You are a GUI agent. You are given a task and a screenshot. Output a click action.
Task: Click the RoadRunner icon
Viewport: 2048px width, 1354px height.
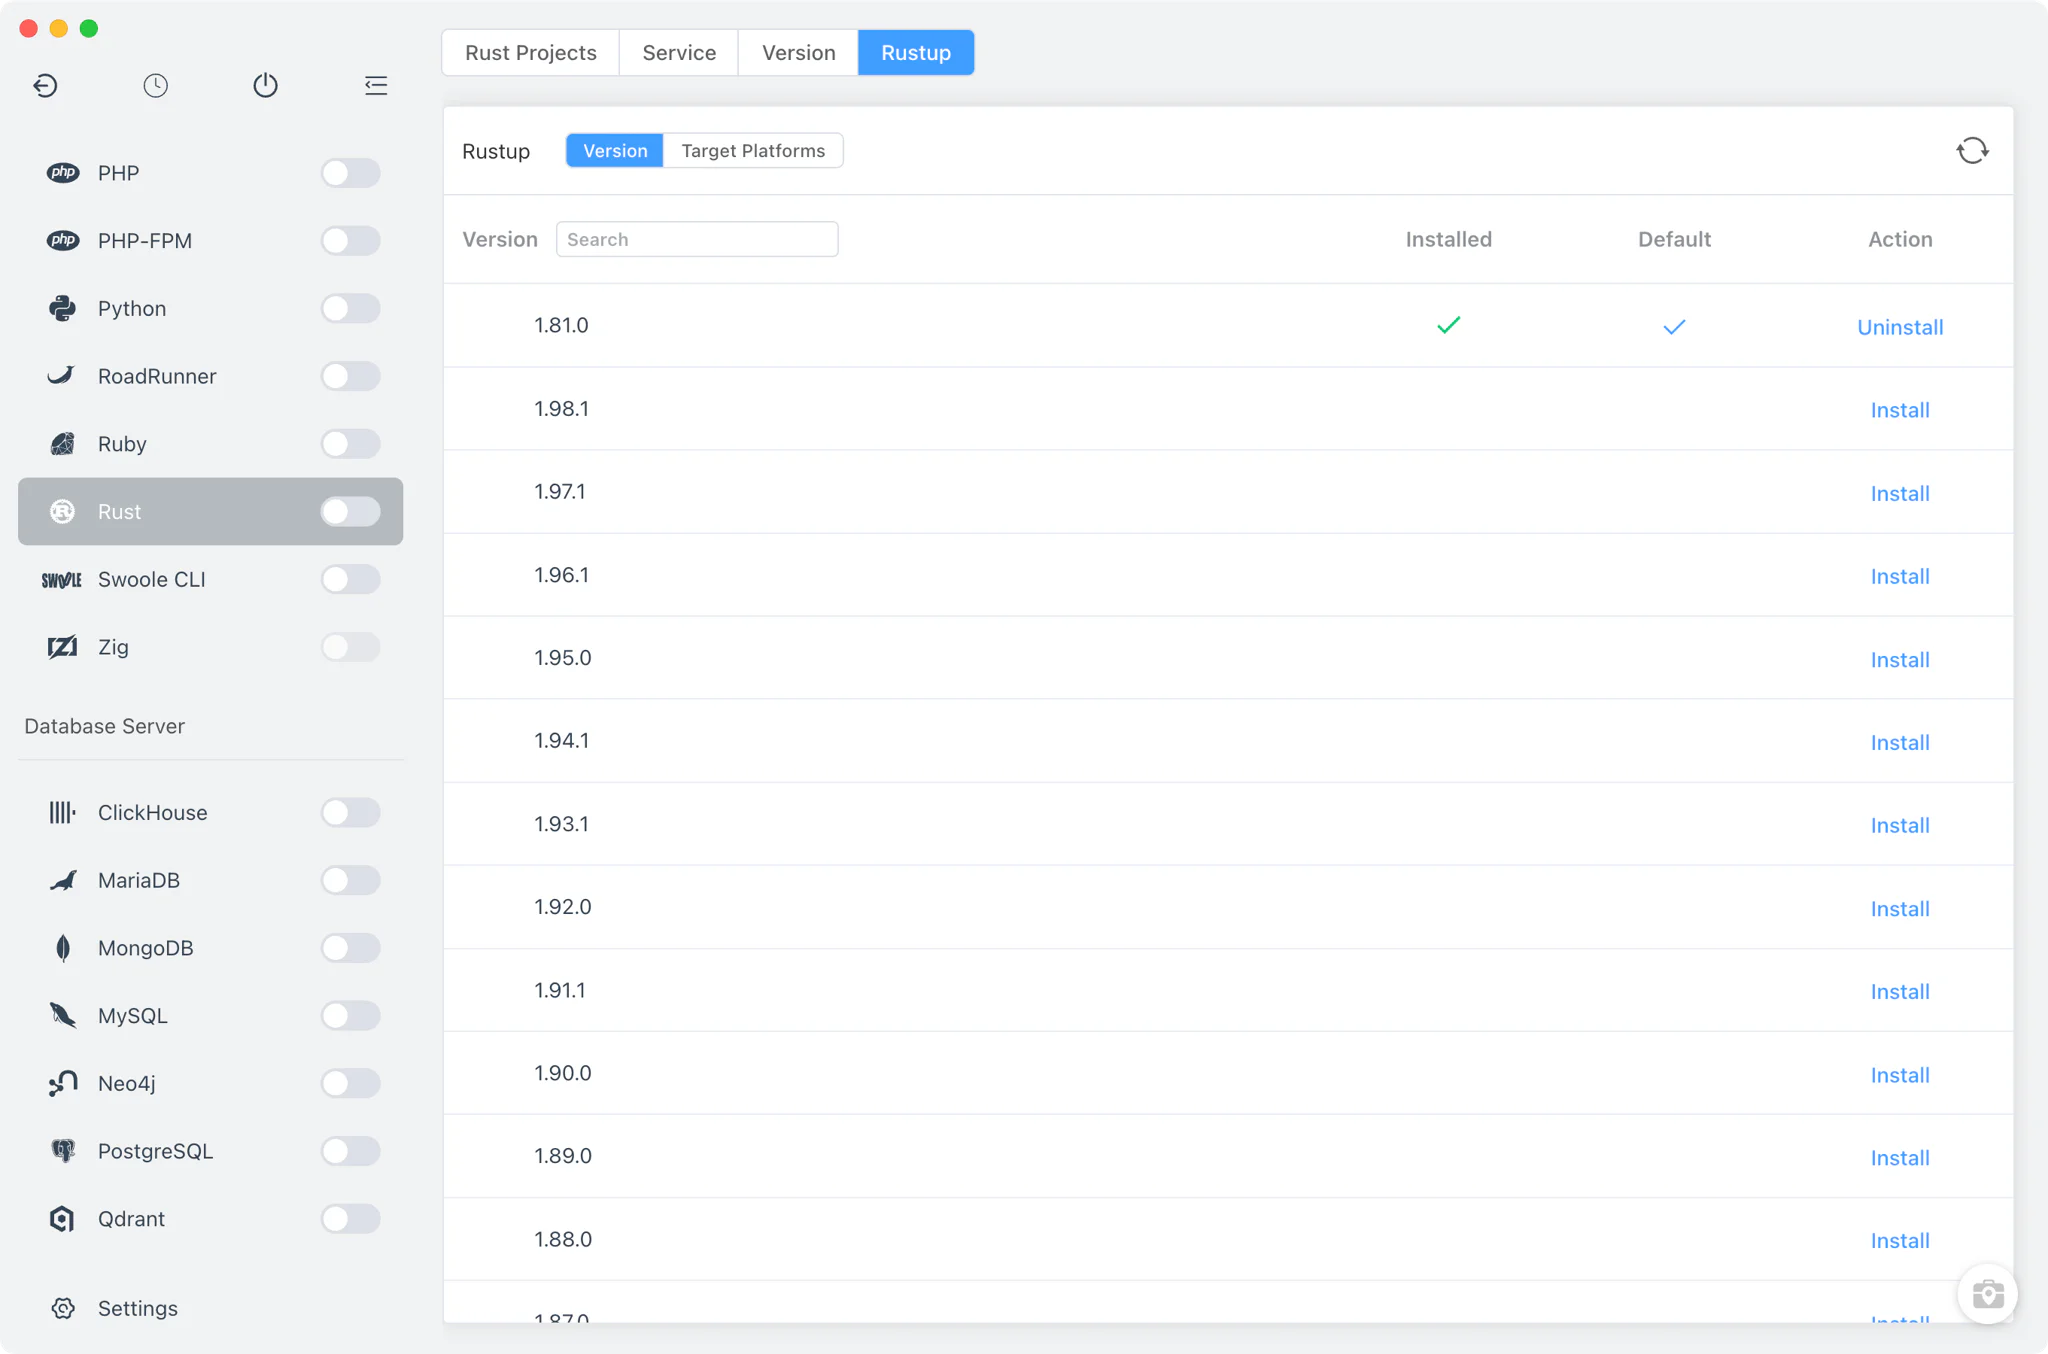[x=62, y=376]
